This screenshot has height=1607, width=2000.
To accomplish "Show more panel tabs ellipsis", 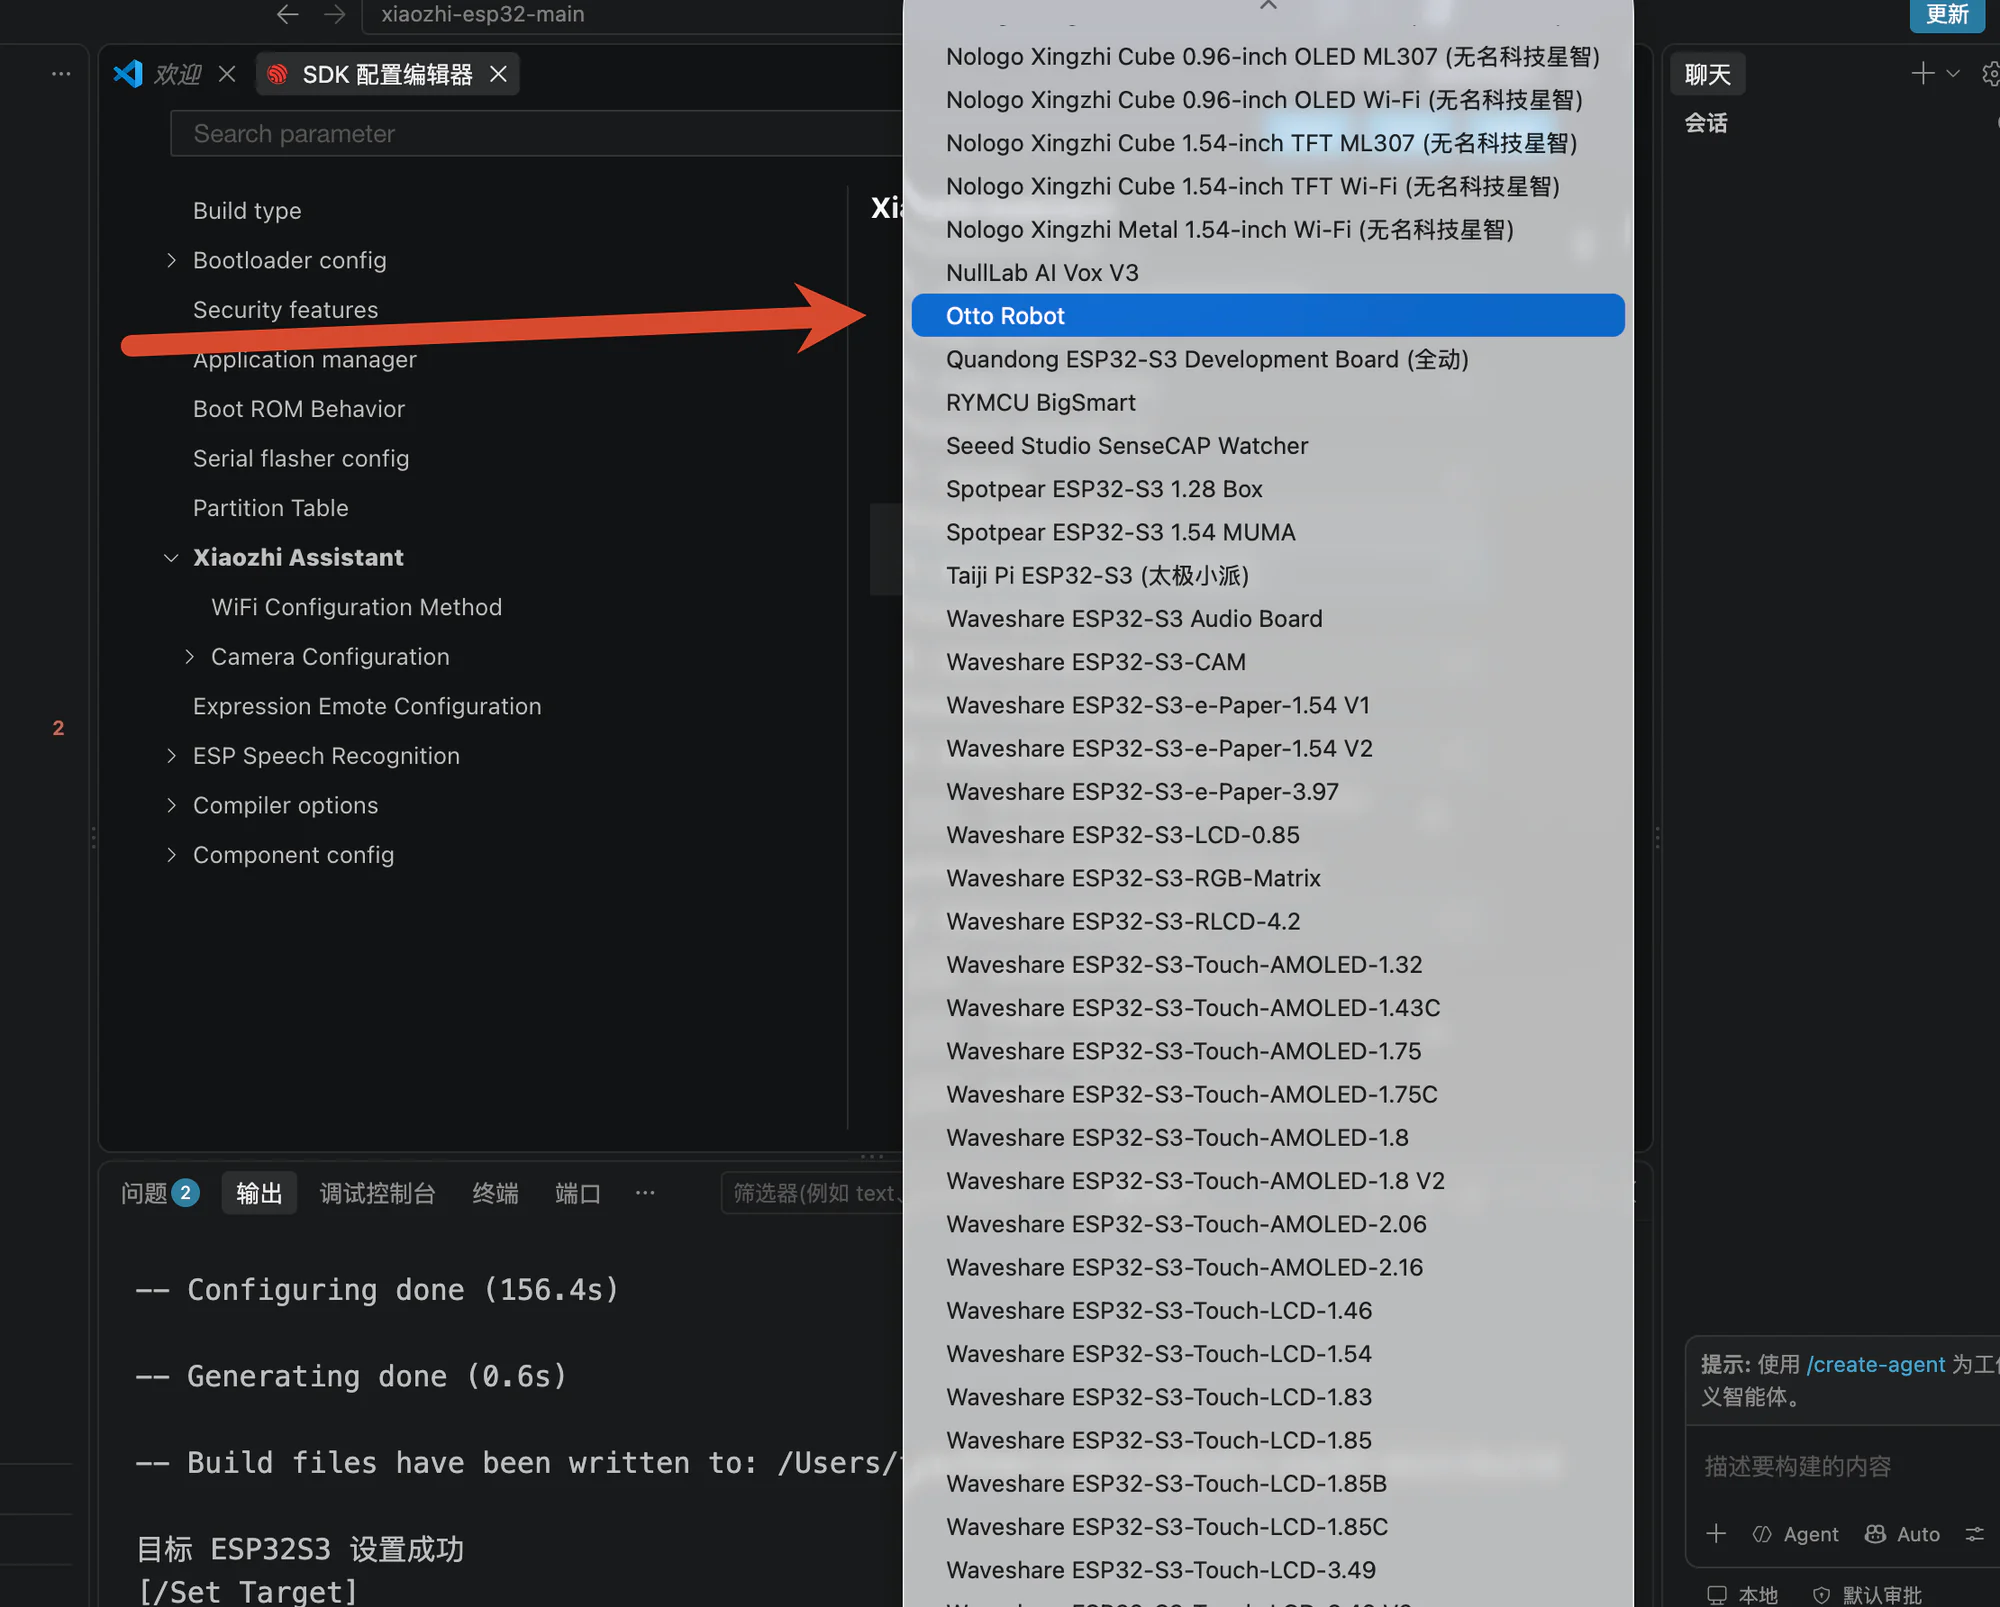I will pos(645,1192).
